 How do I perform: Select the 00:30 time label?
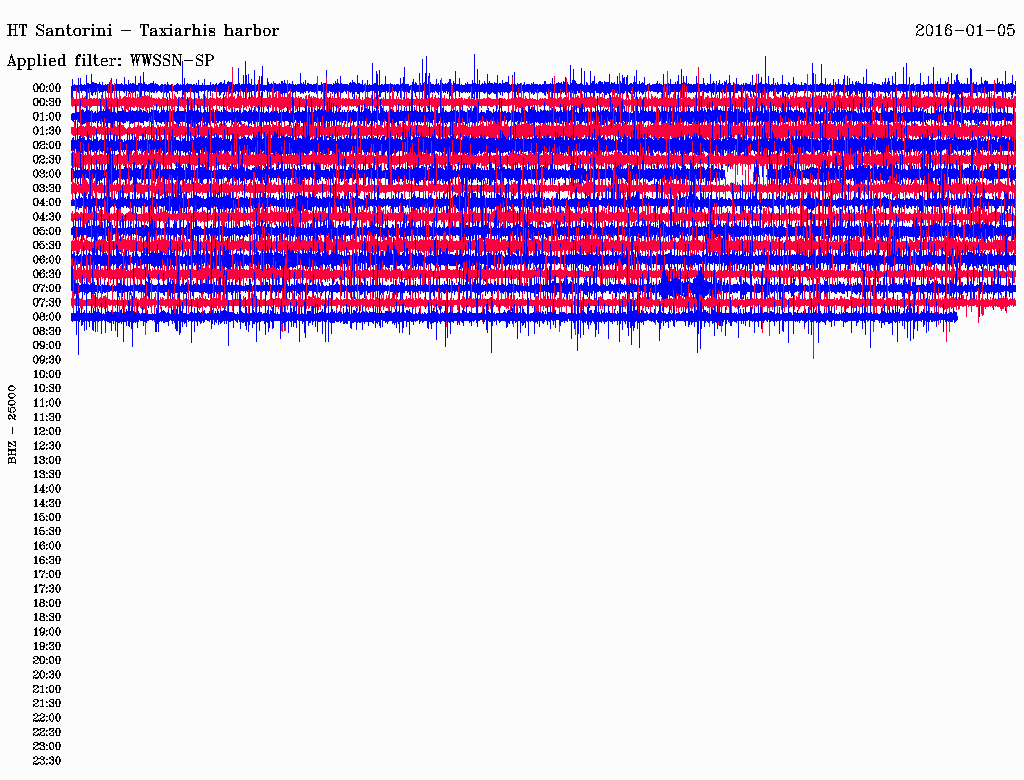click(x=47, y=102)
